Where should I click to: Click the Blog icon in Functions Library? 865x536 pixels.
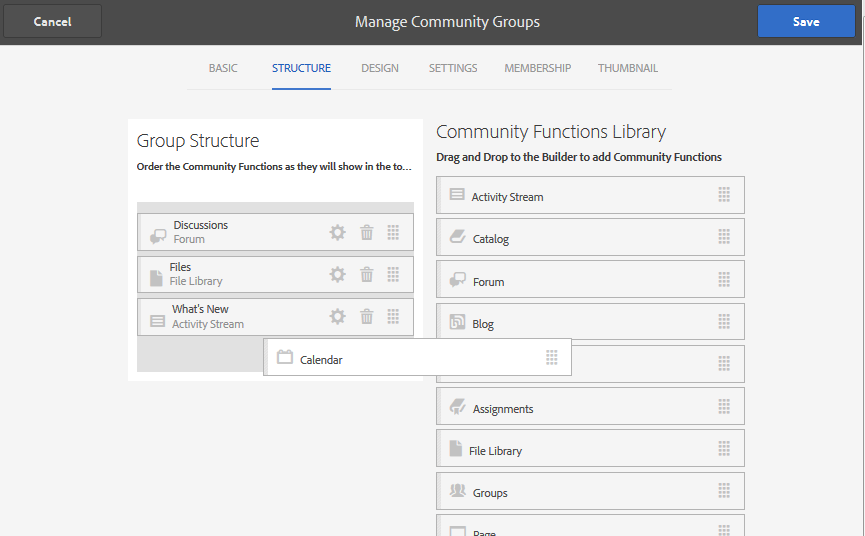click(x=457, y=321)
